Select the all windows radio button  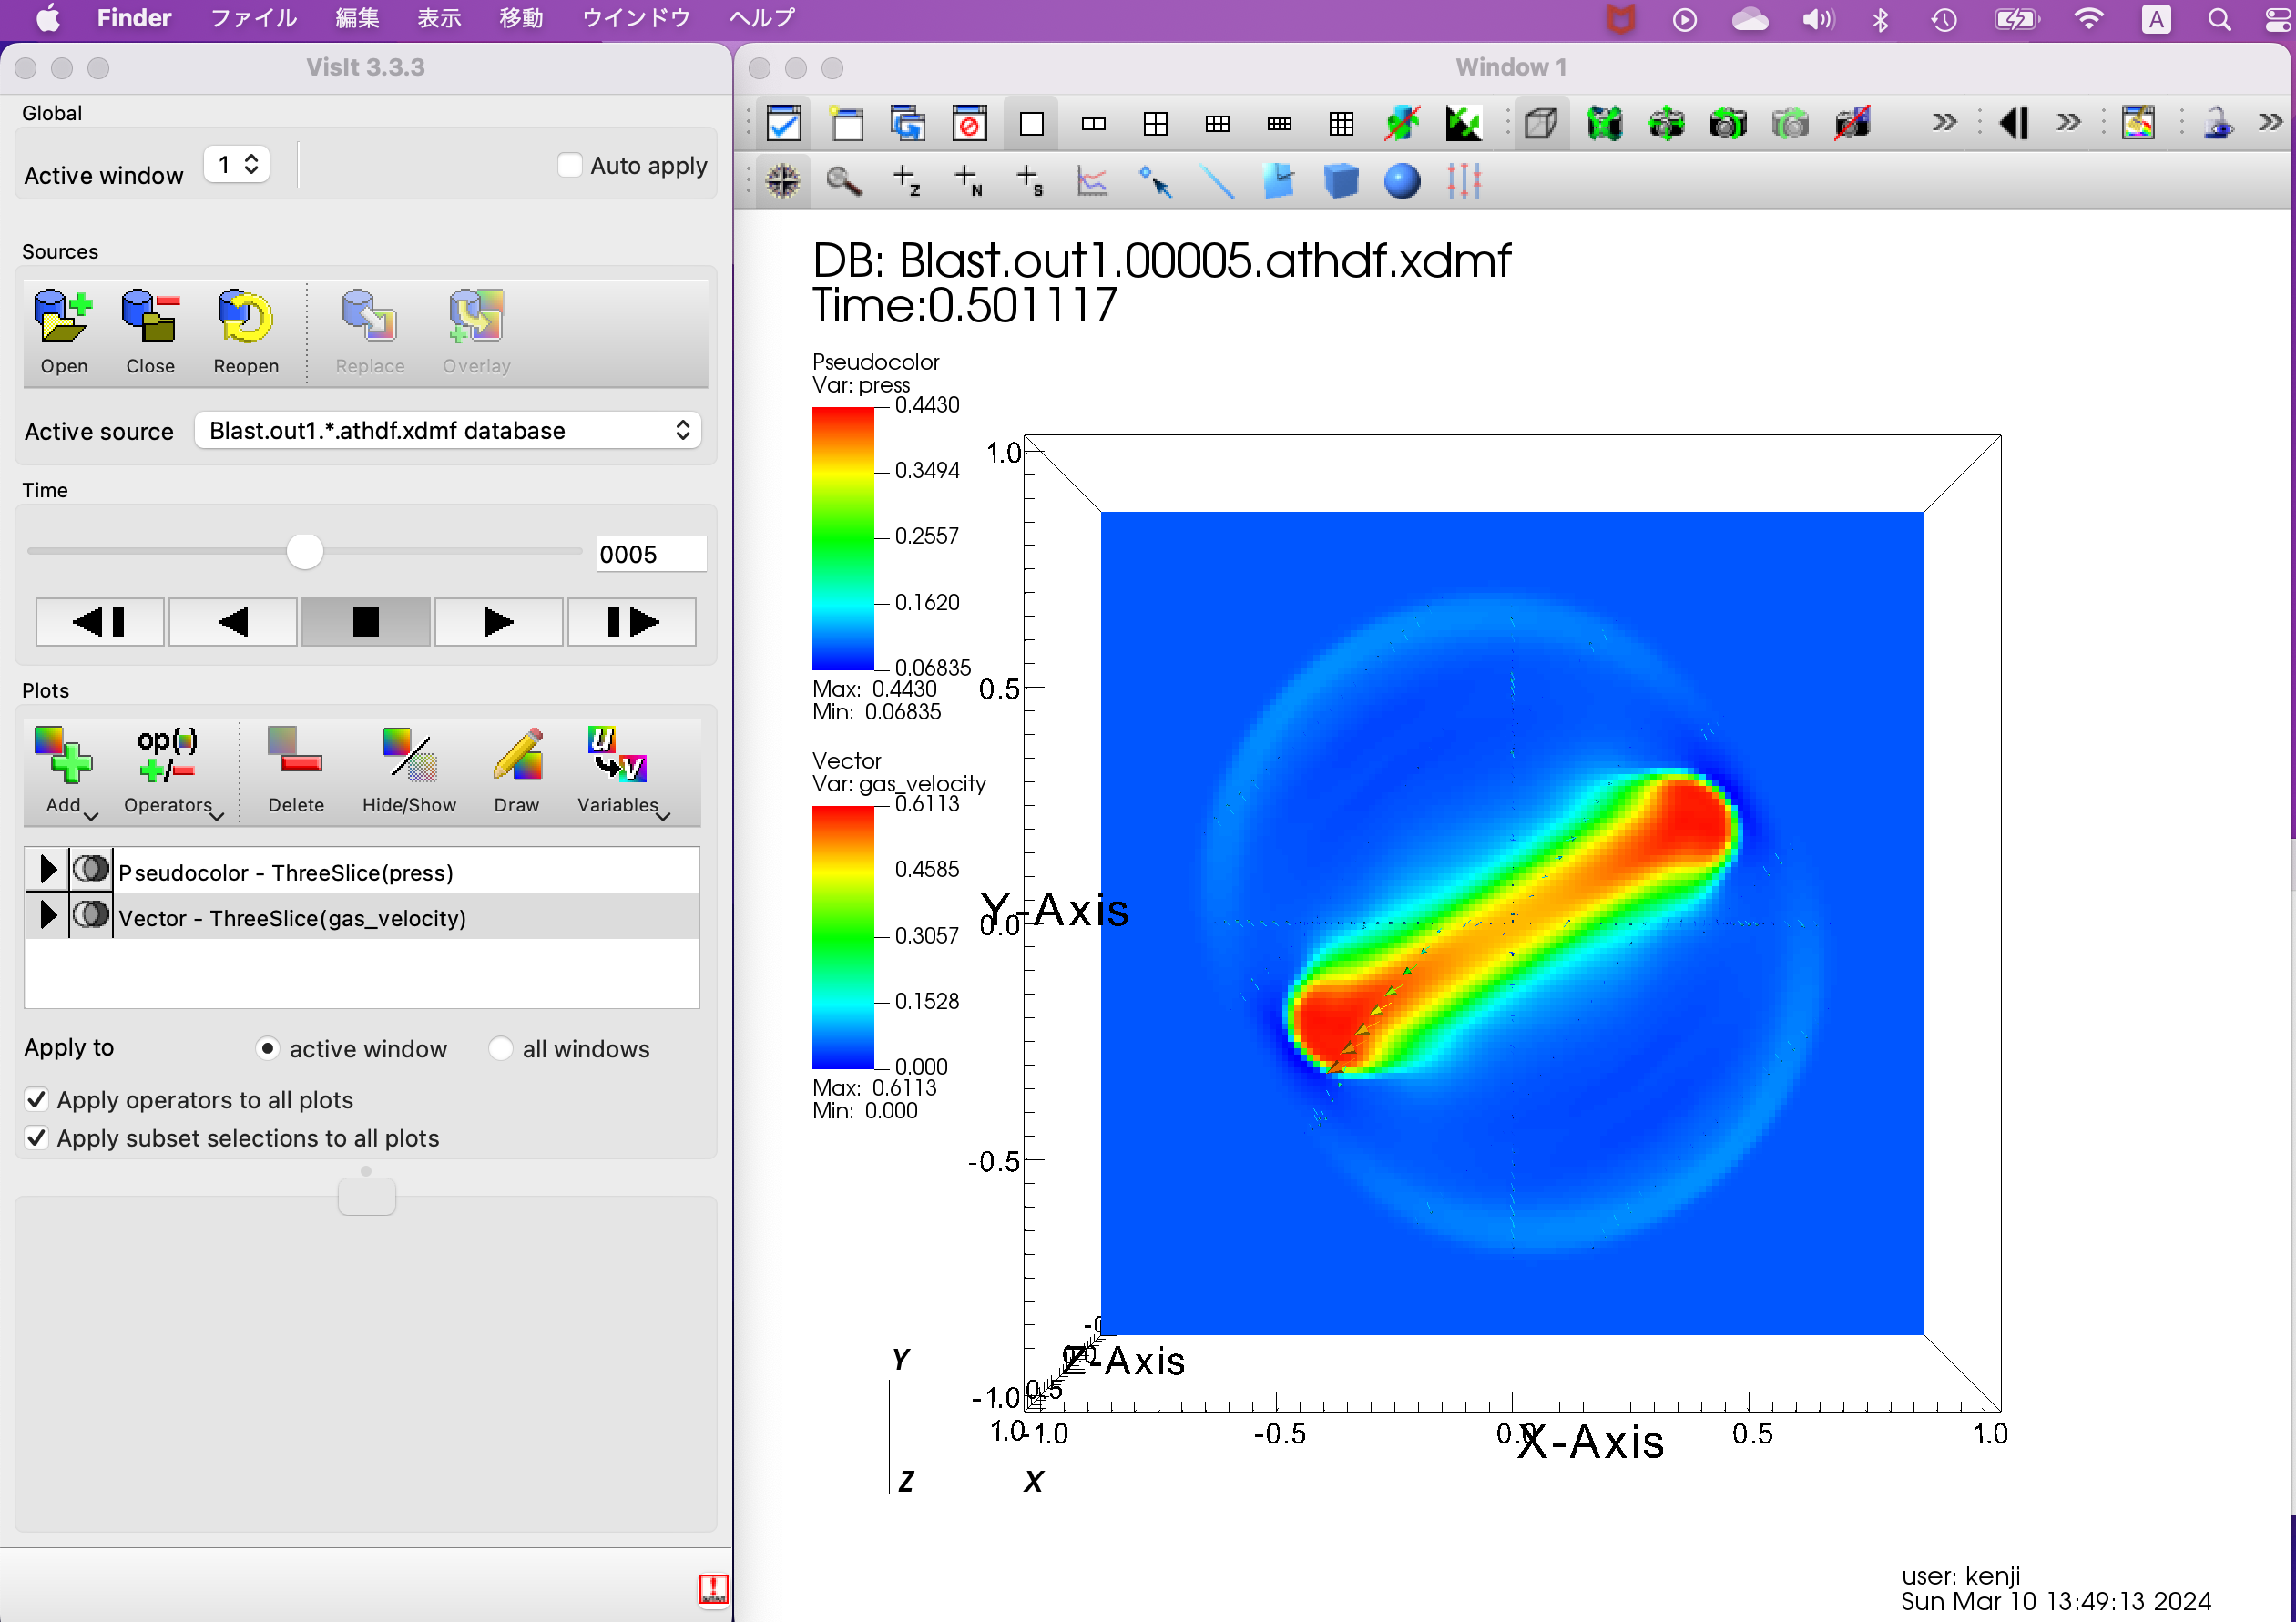pyautogui.click(x=500, y=1048)
